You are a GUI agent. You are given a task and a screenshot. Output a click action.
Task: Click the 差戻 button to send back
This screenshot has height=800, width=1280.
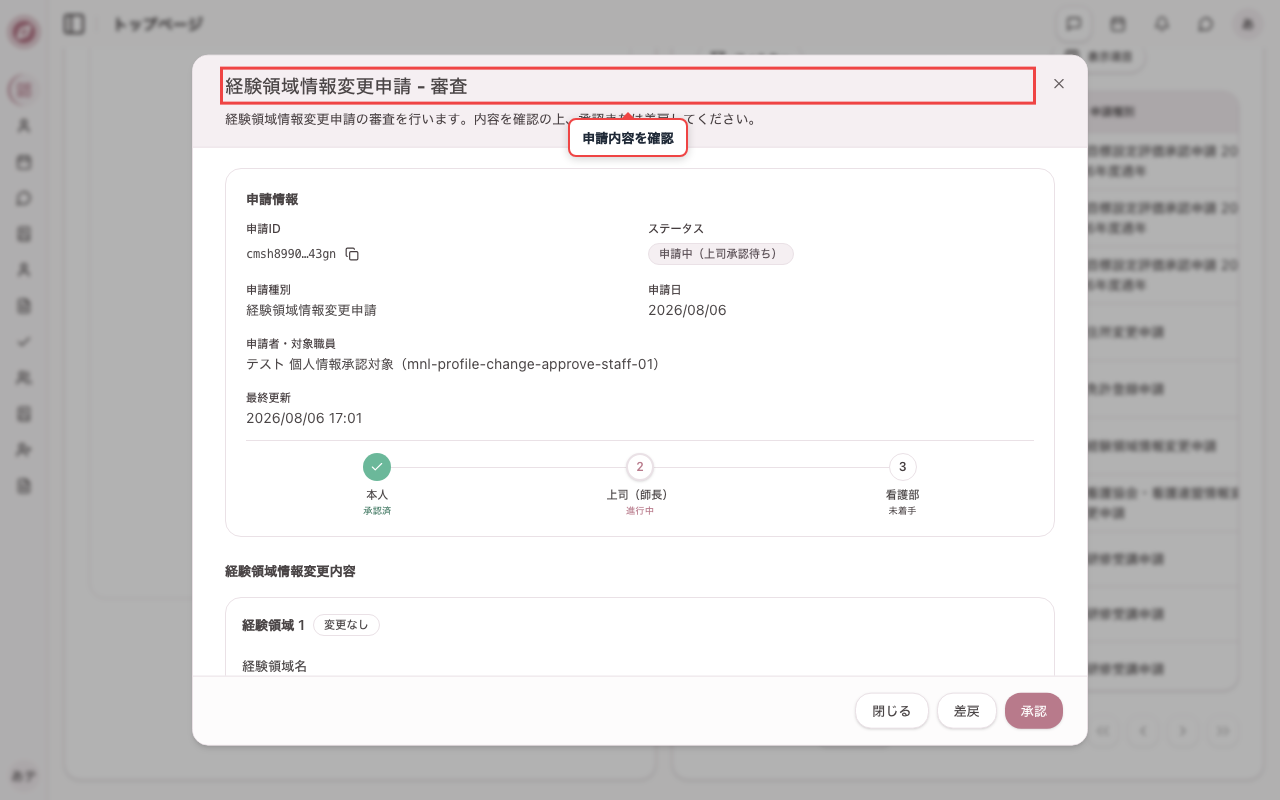(967, 711)
